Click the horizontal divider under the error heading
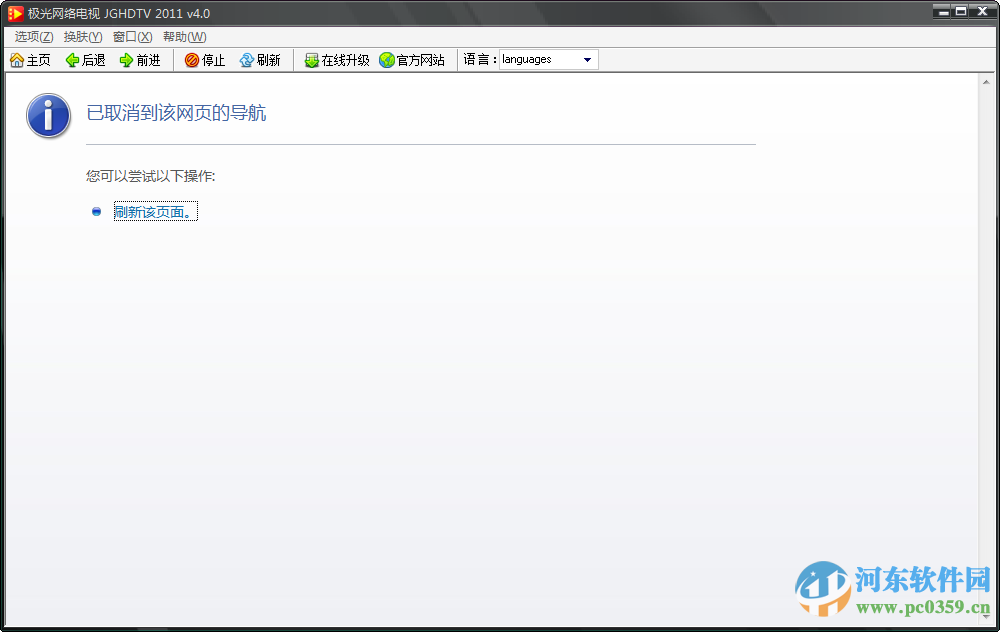1000x632 pixels. [x=420, y=143]
